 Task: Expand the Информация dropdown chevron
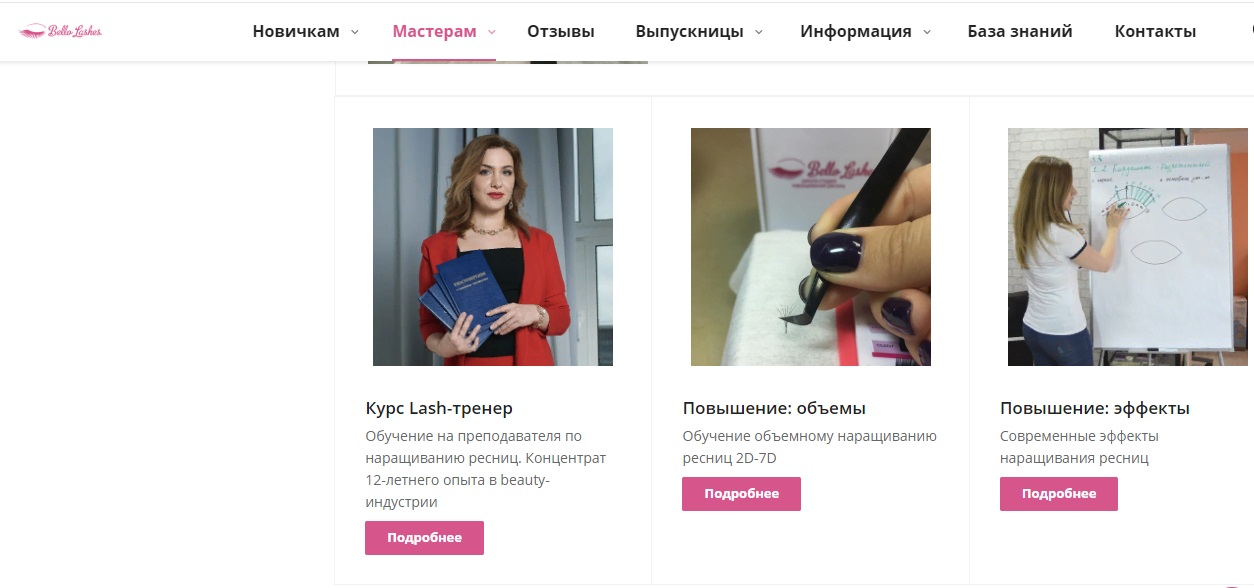(x=926, y=32)
